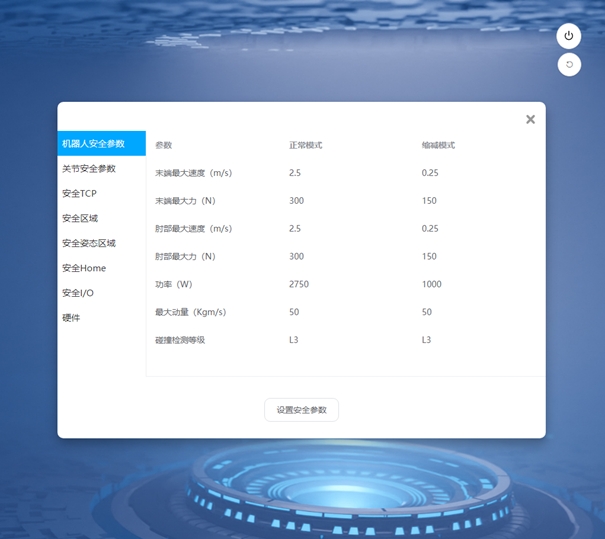The width and height of the screenshot is (605, 539).
Task: Open the 关节安全参数 tab
Action: pos(89,169)
